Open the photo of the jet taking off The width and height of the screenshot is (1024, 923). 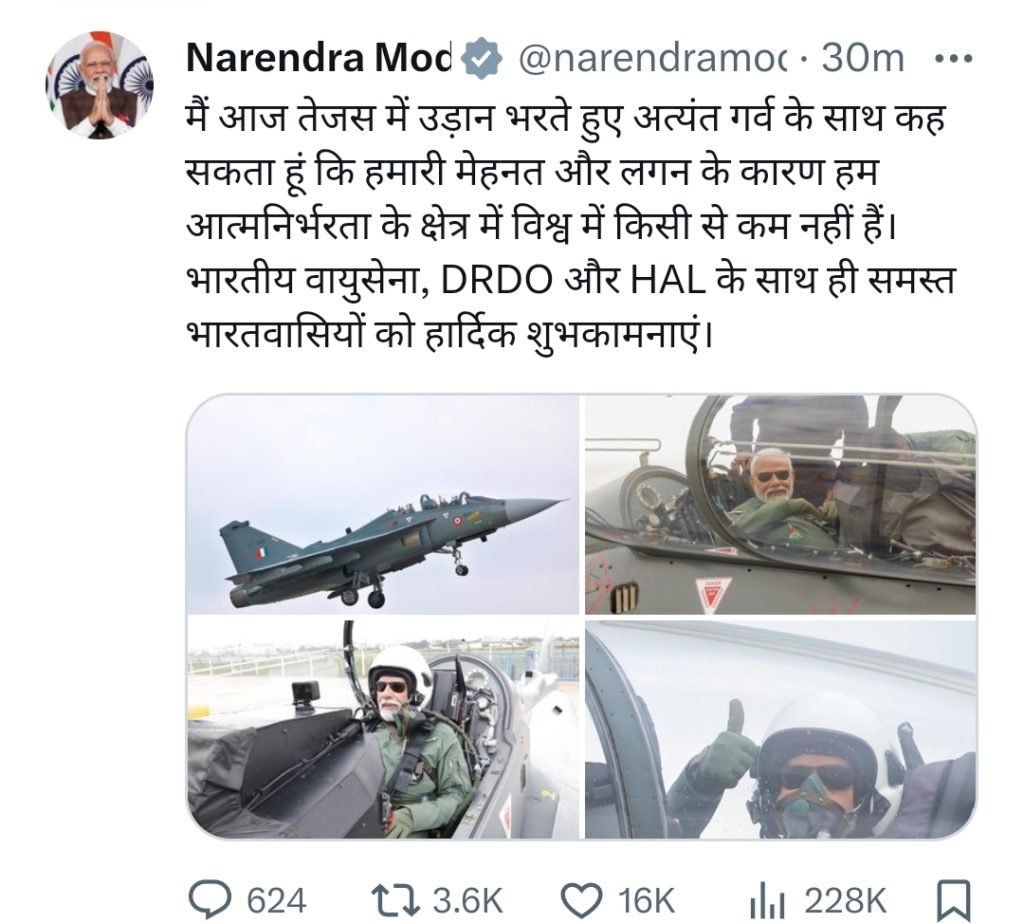pyautogui.click(x=383, y=505)
